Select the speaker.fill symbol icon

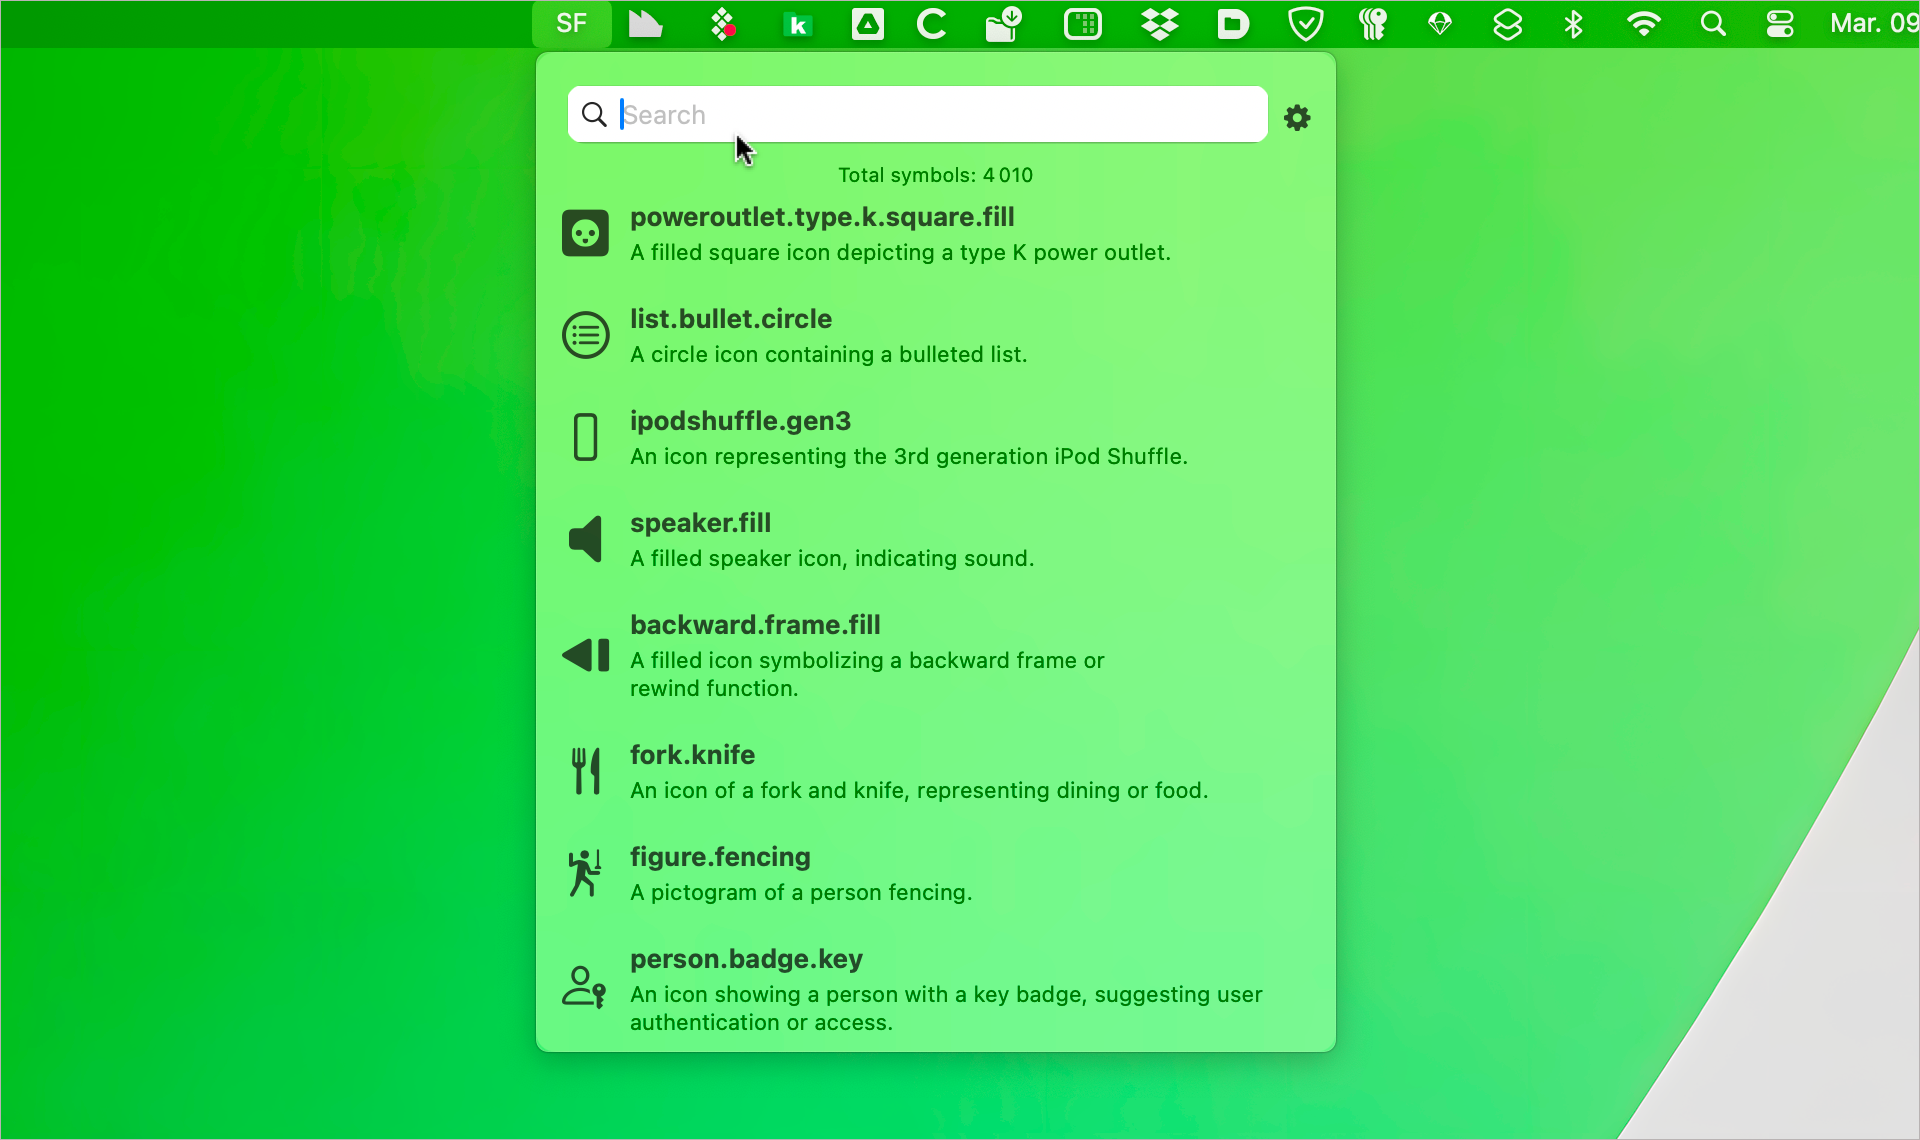tap(585, 539)
